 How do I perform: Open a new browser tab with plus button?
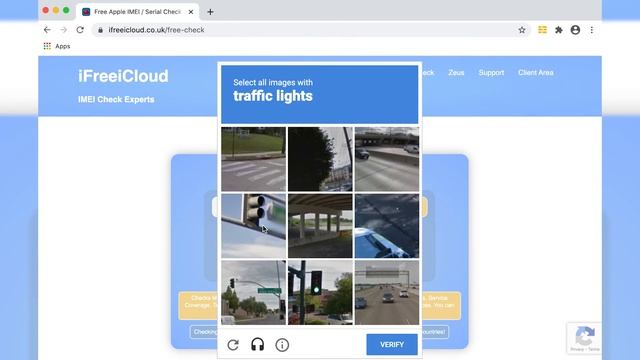210,12
